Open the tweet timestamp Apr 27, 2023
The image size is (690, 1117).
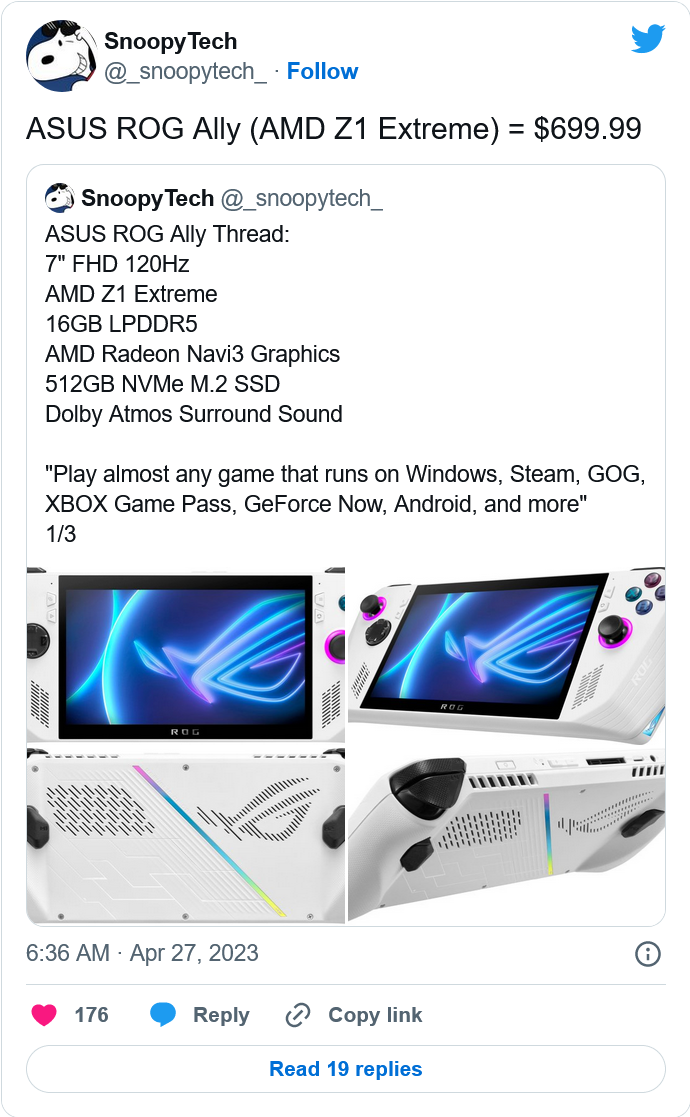click(x=142, y=953)
